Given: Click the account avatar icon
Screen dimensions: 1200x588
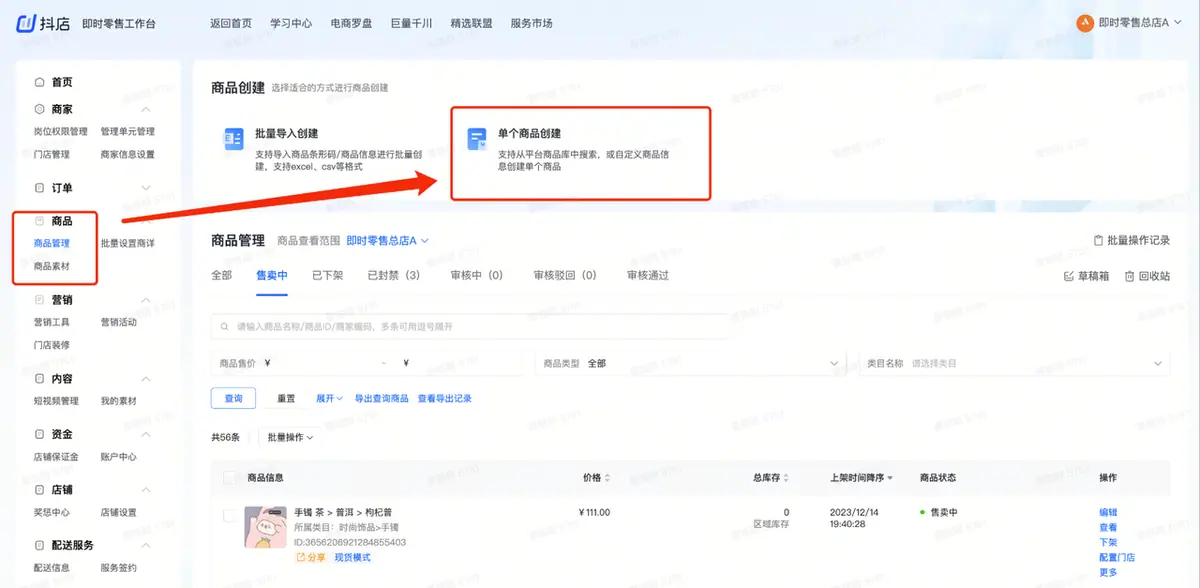Looking at the screenshot, I should pos(1085,22).
